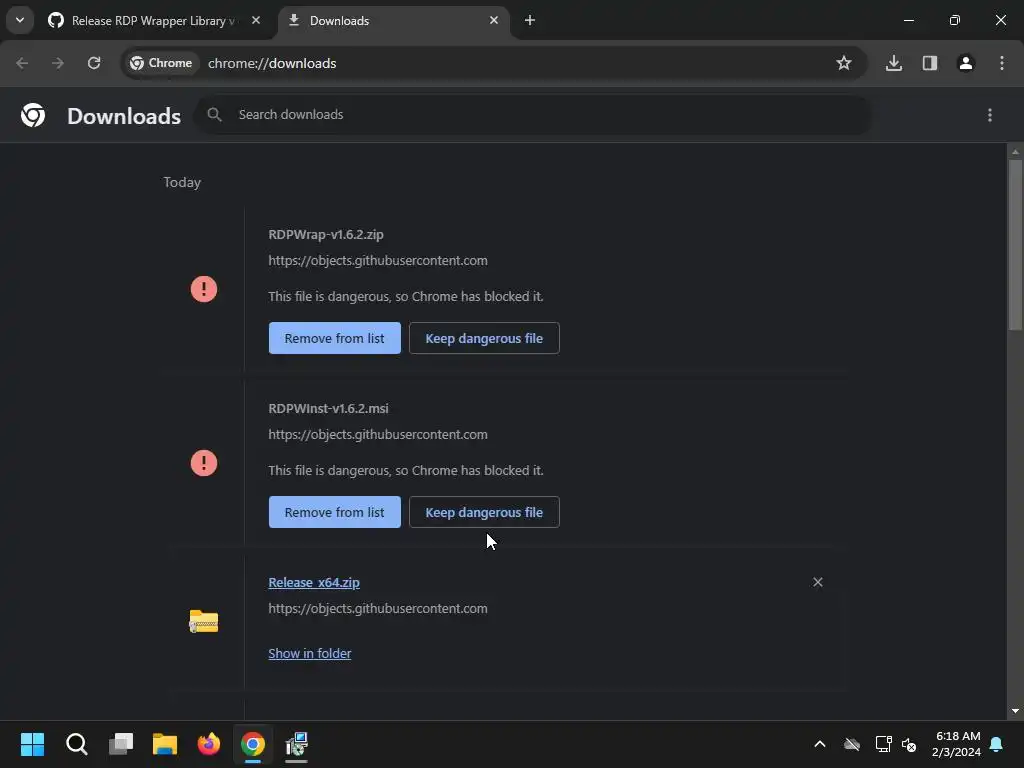
Task: Click the zip folder icon for Release_x64.zip
Action: click(204, 621)
